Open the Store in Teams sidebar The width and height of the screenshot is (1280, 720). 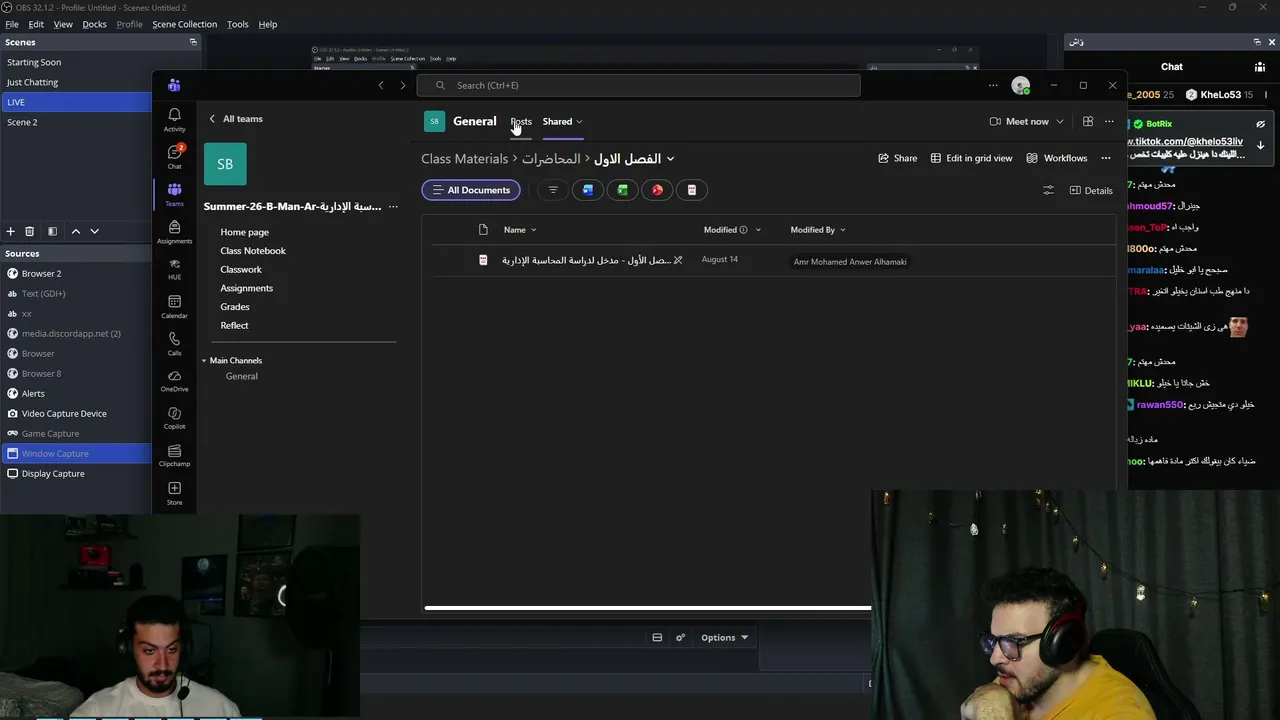click(174, 493)
